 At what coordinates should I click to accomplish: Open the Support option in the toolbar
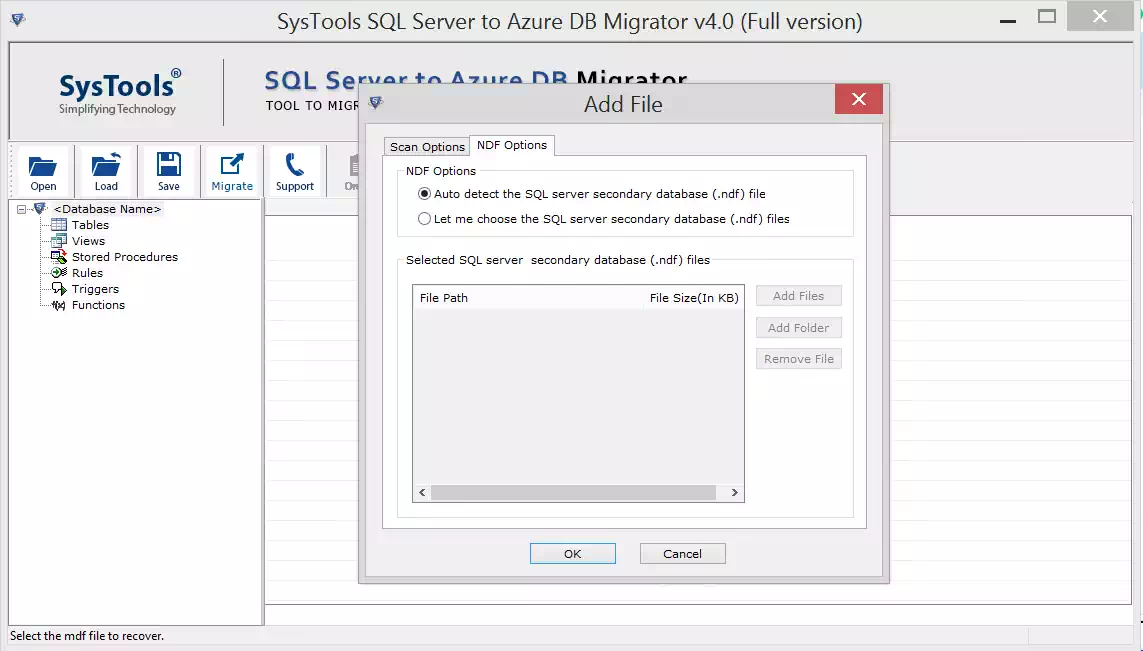pyautogui.click(x=294, y=170)
